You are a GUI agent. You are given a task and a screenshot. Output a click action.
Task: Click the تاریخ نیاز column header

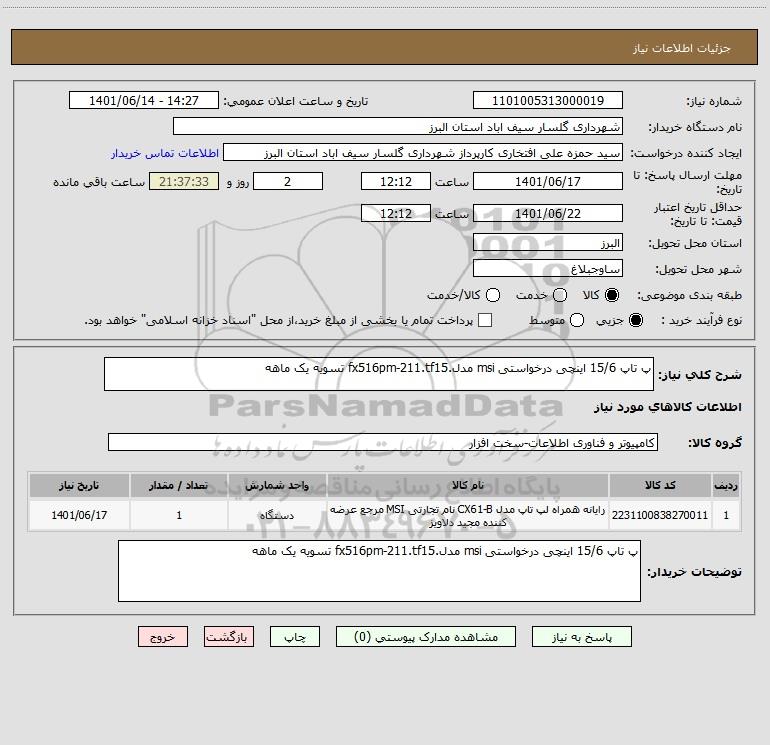[79, 486]
